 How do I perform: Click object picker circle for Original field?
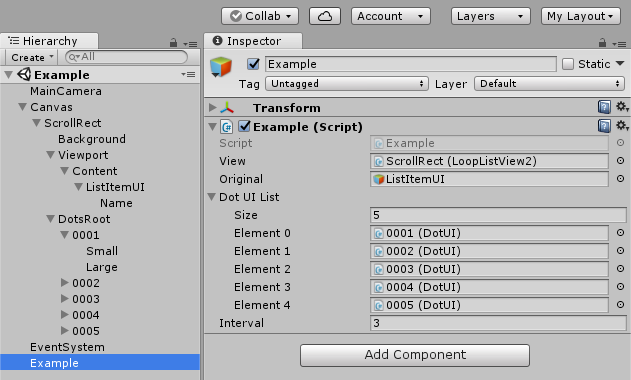click(621, 178)
